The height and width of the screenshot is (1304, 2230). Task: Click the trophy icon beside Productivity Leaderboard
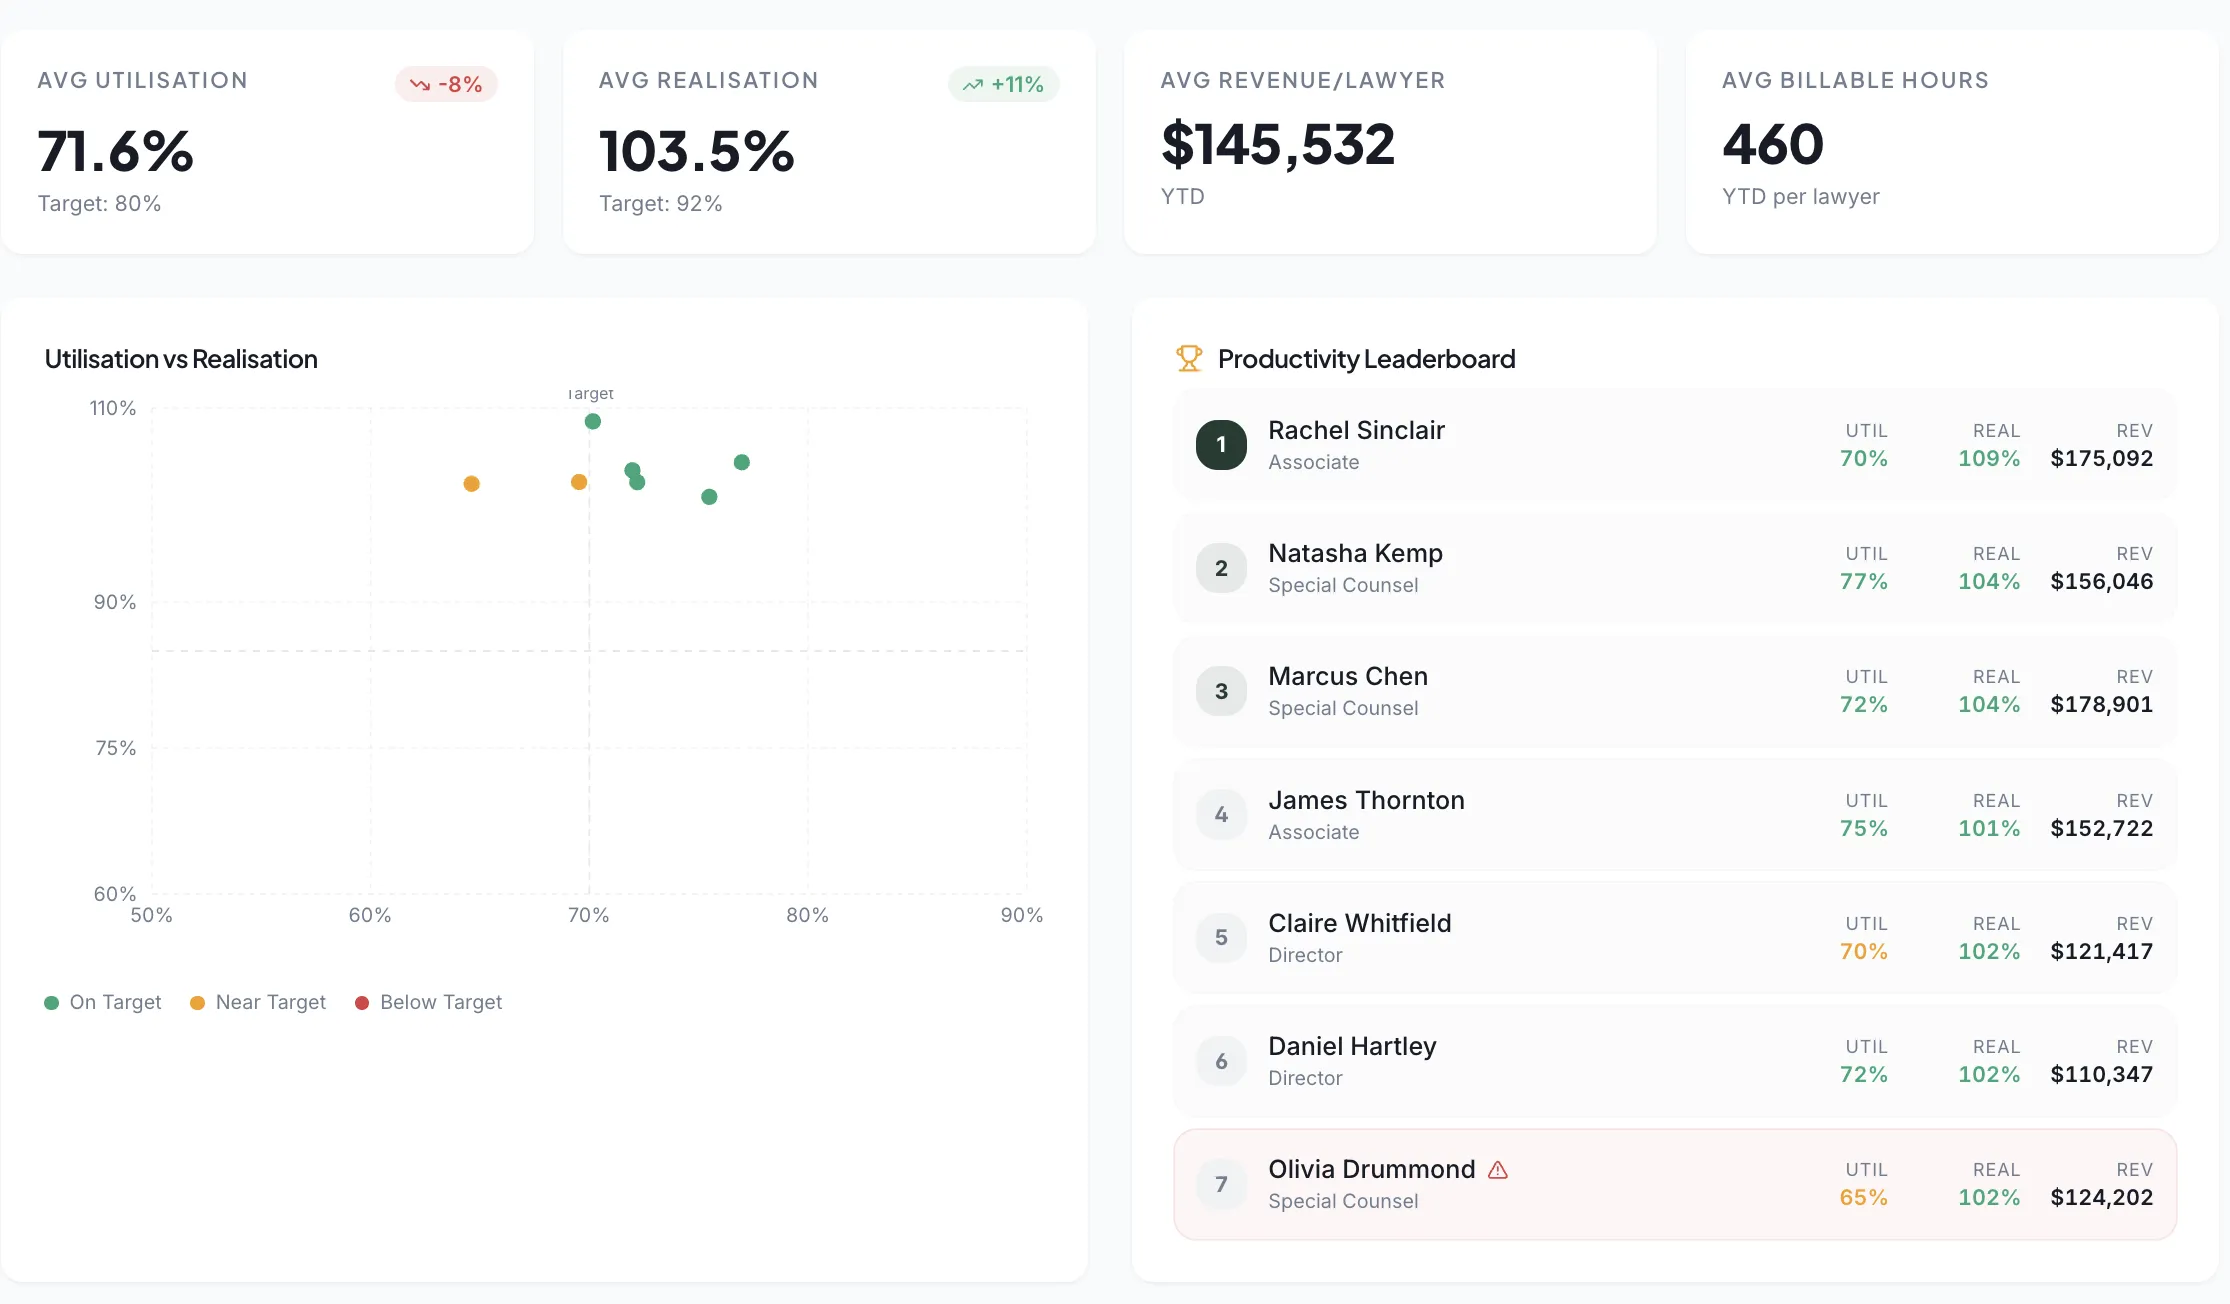coord(1188,358)
